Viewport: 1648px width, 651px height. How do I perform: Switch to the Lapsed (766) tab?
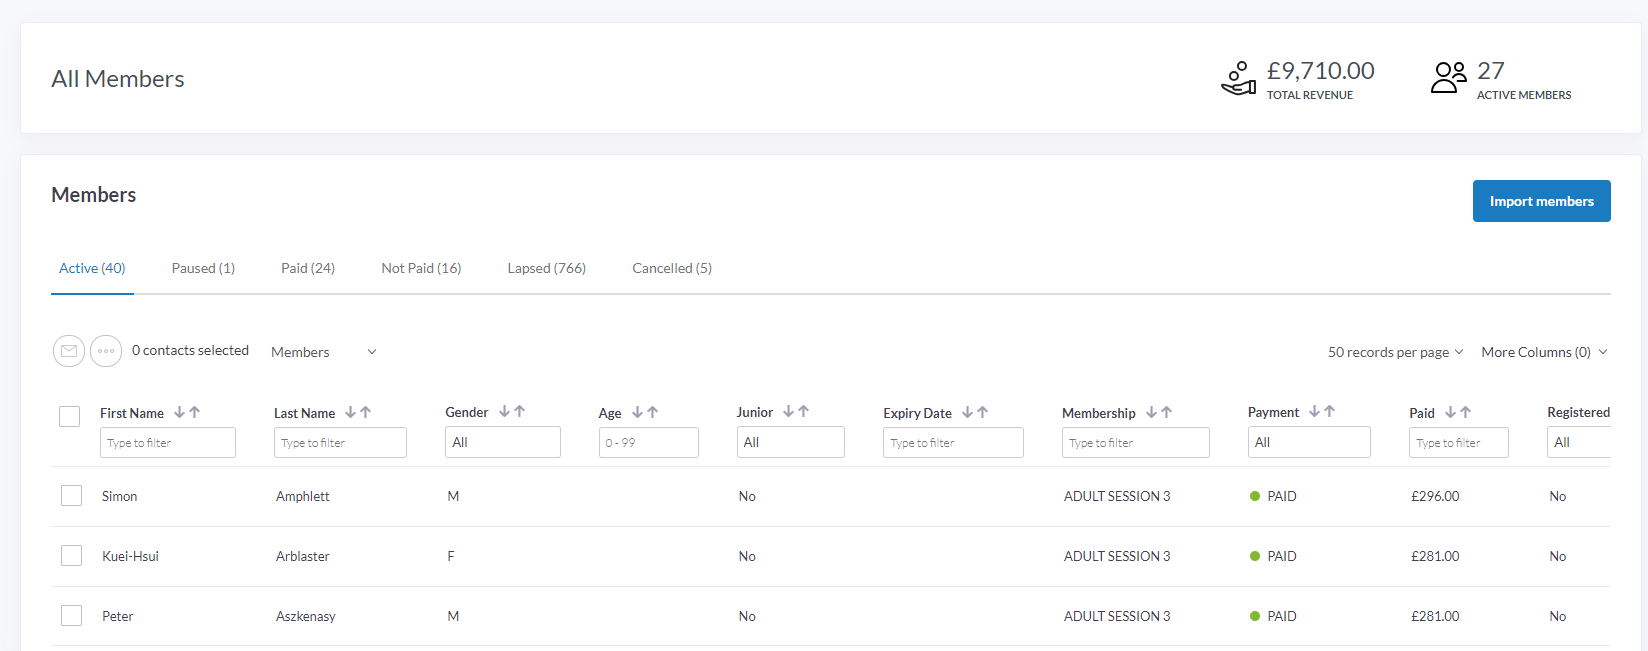546,268
